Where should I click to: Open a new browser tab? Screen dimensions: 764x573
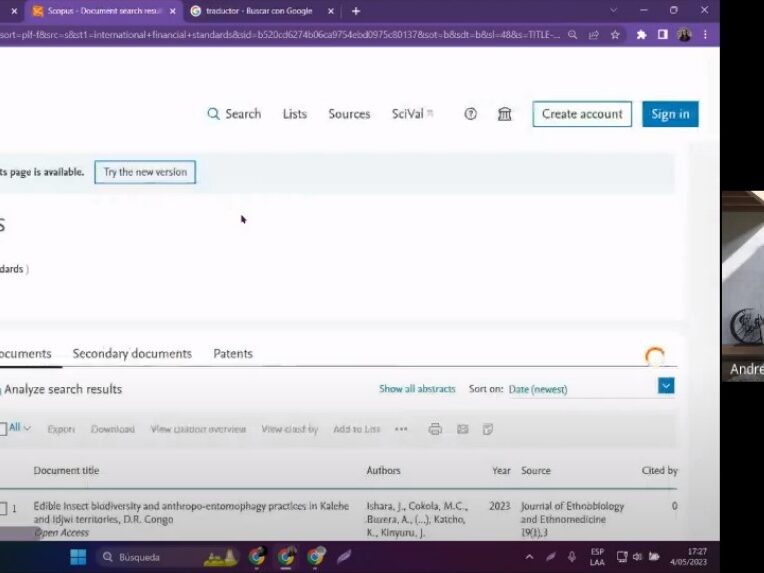356,11
